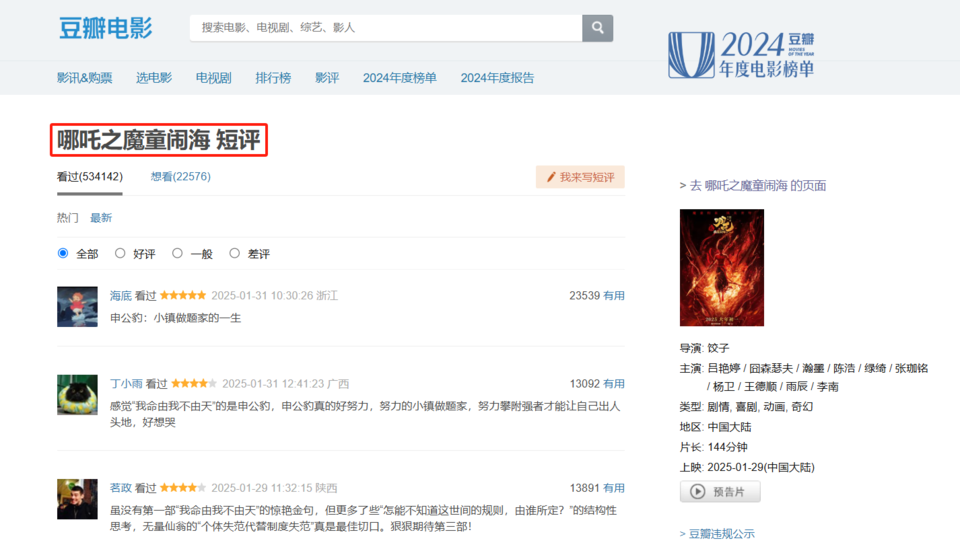960x553 pixels.
Task: Select the 全部 radio button
Action: (62, 253)
